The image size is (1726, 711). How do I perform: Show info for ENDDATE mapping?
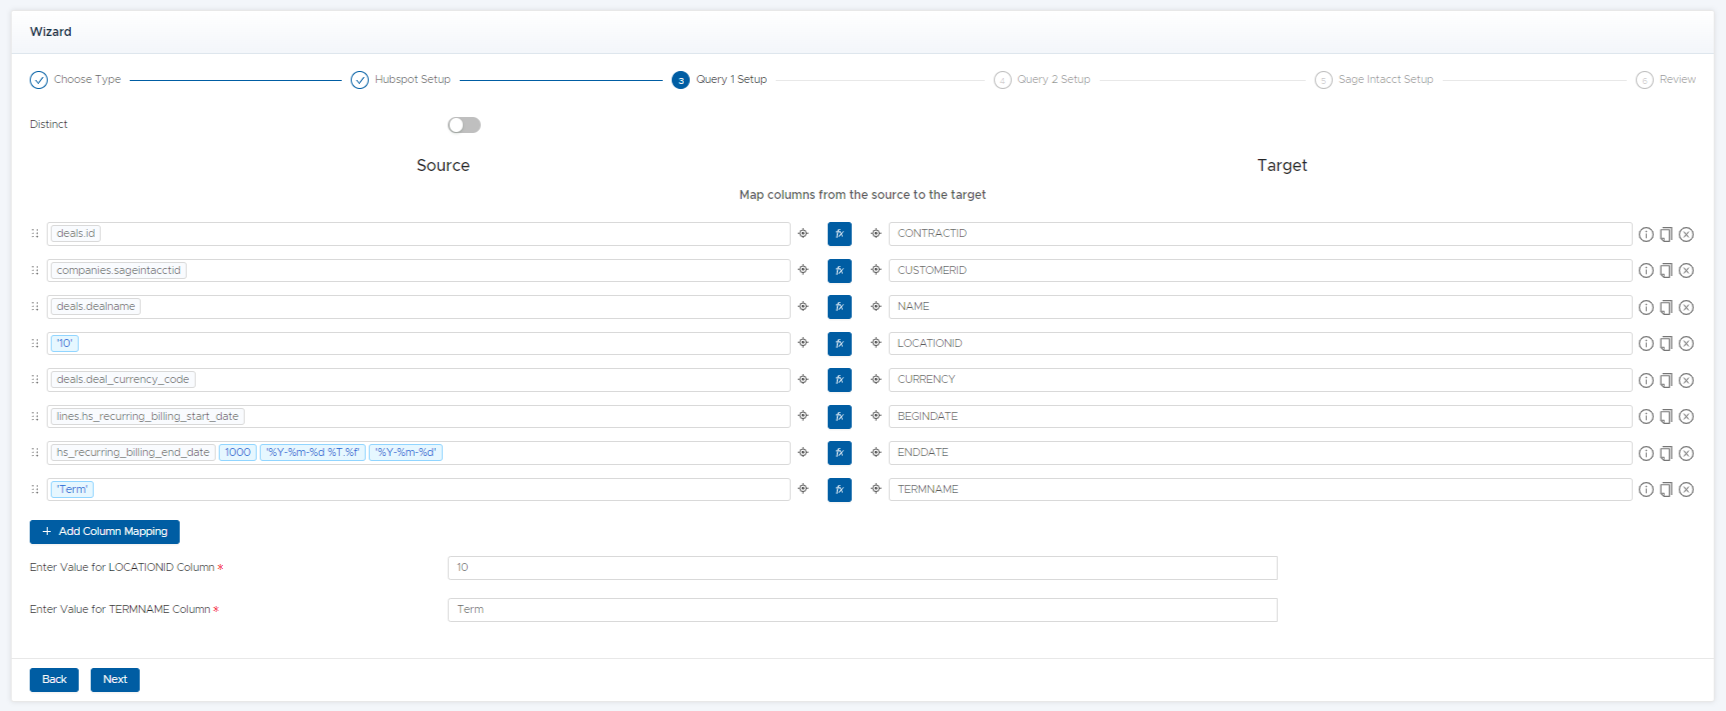(1646, 453)
